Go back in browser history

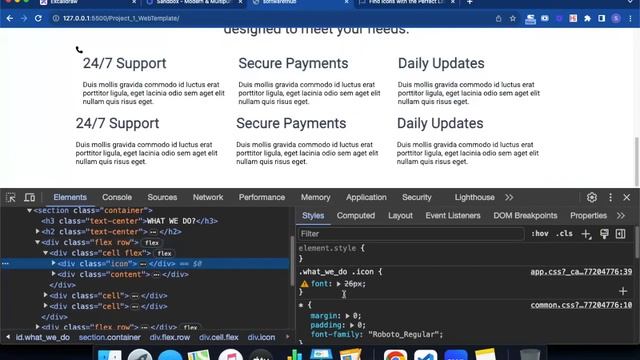pos(10,18)
